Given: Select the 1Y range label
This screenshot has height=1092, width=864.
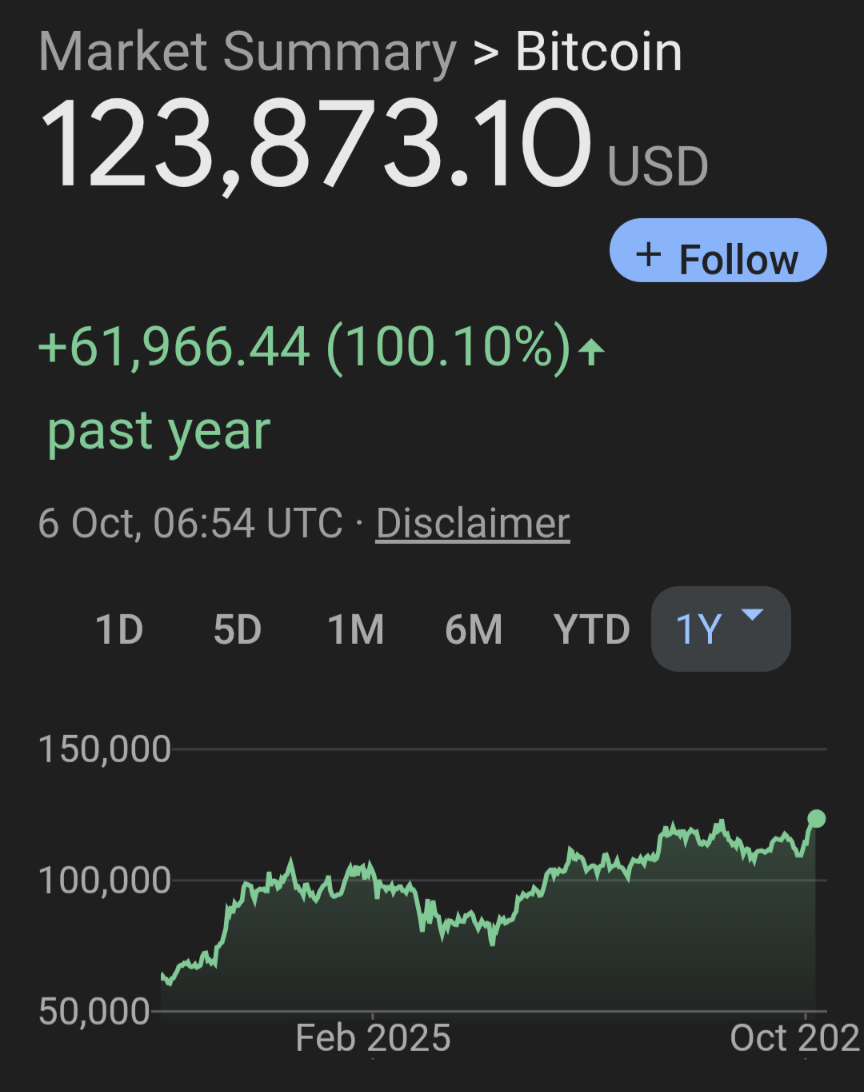Looking at the screenshot, I should [x=698, y=630].
